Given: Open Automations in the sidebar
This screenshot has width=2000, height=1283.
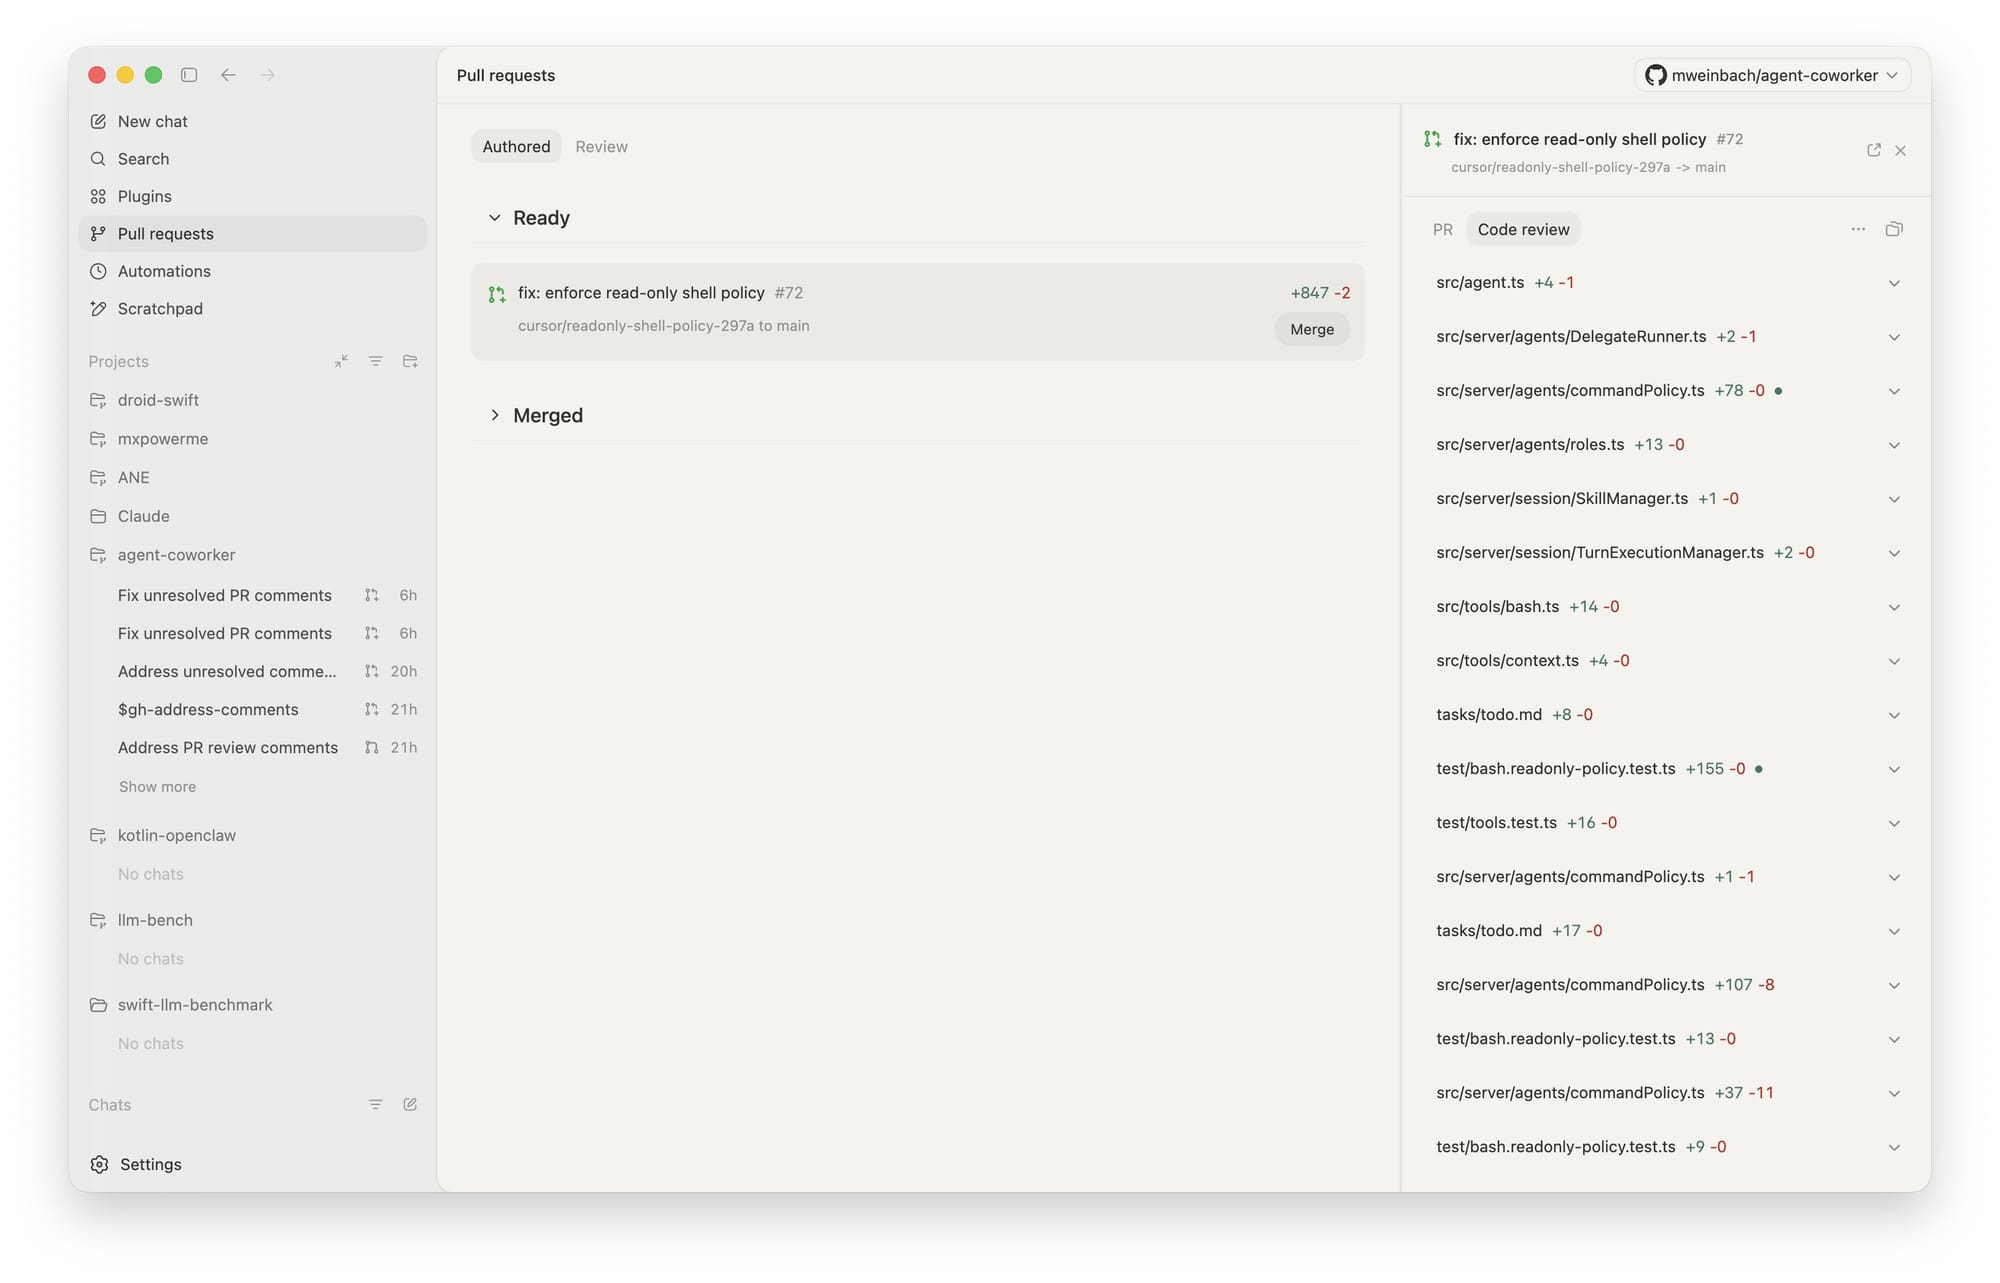Looking at the screenshot, I should [164, 271].
